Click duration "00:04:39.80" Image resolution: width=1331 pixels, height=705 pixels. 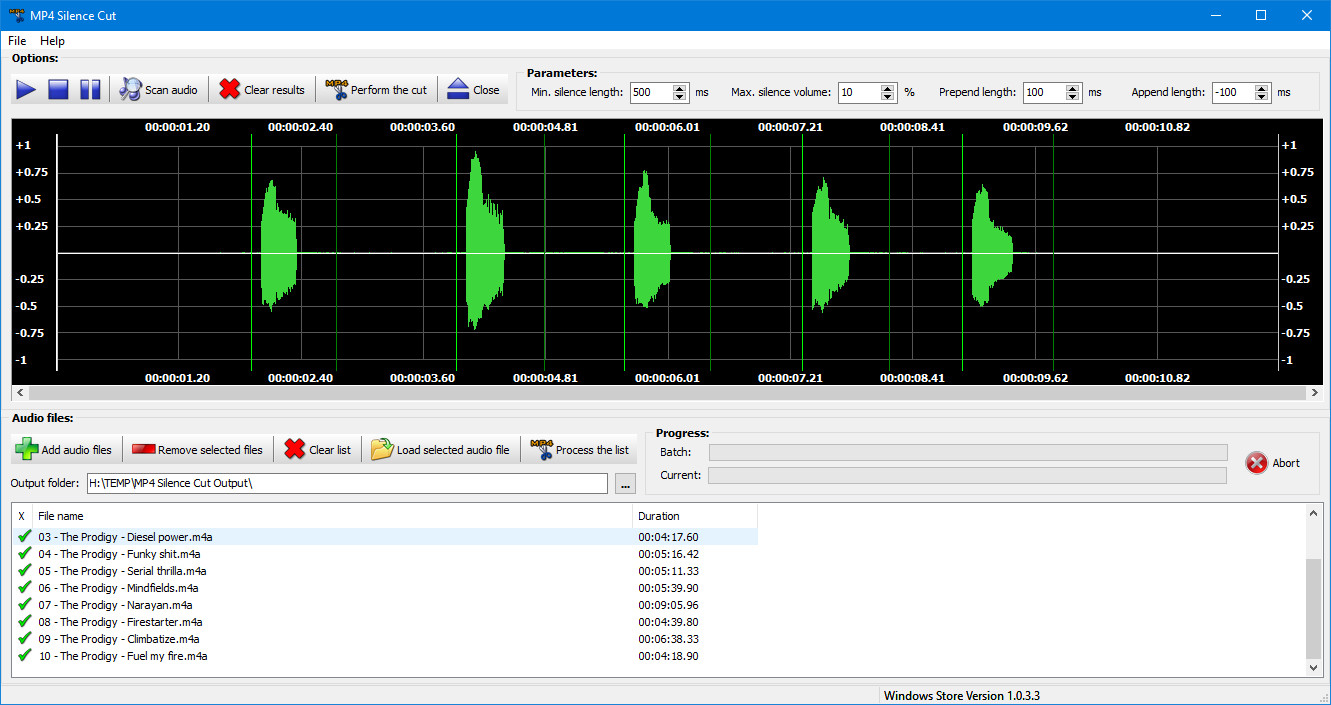pyautogui.click(x=669, y=622)
